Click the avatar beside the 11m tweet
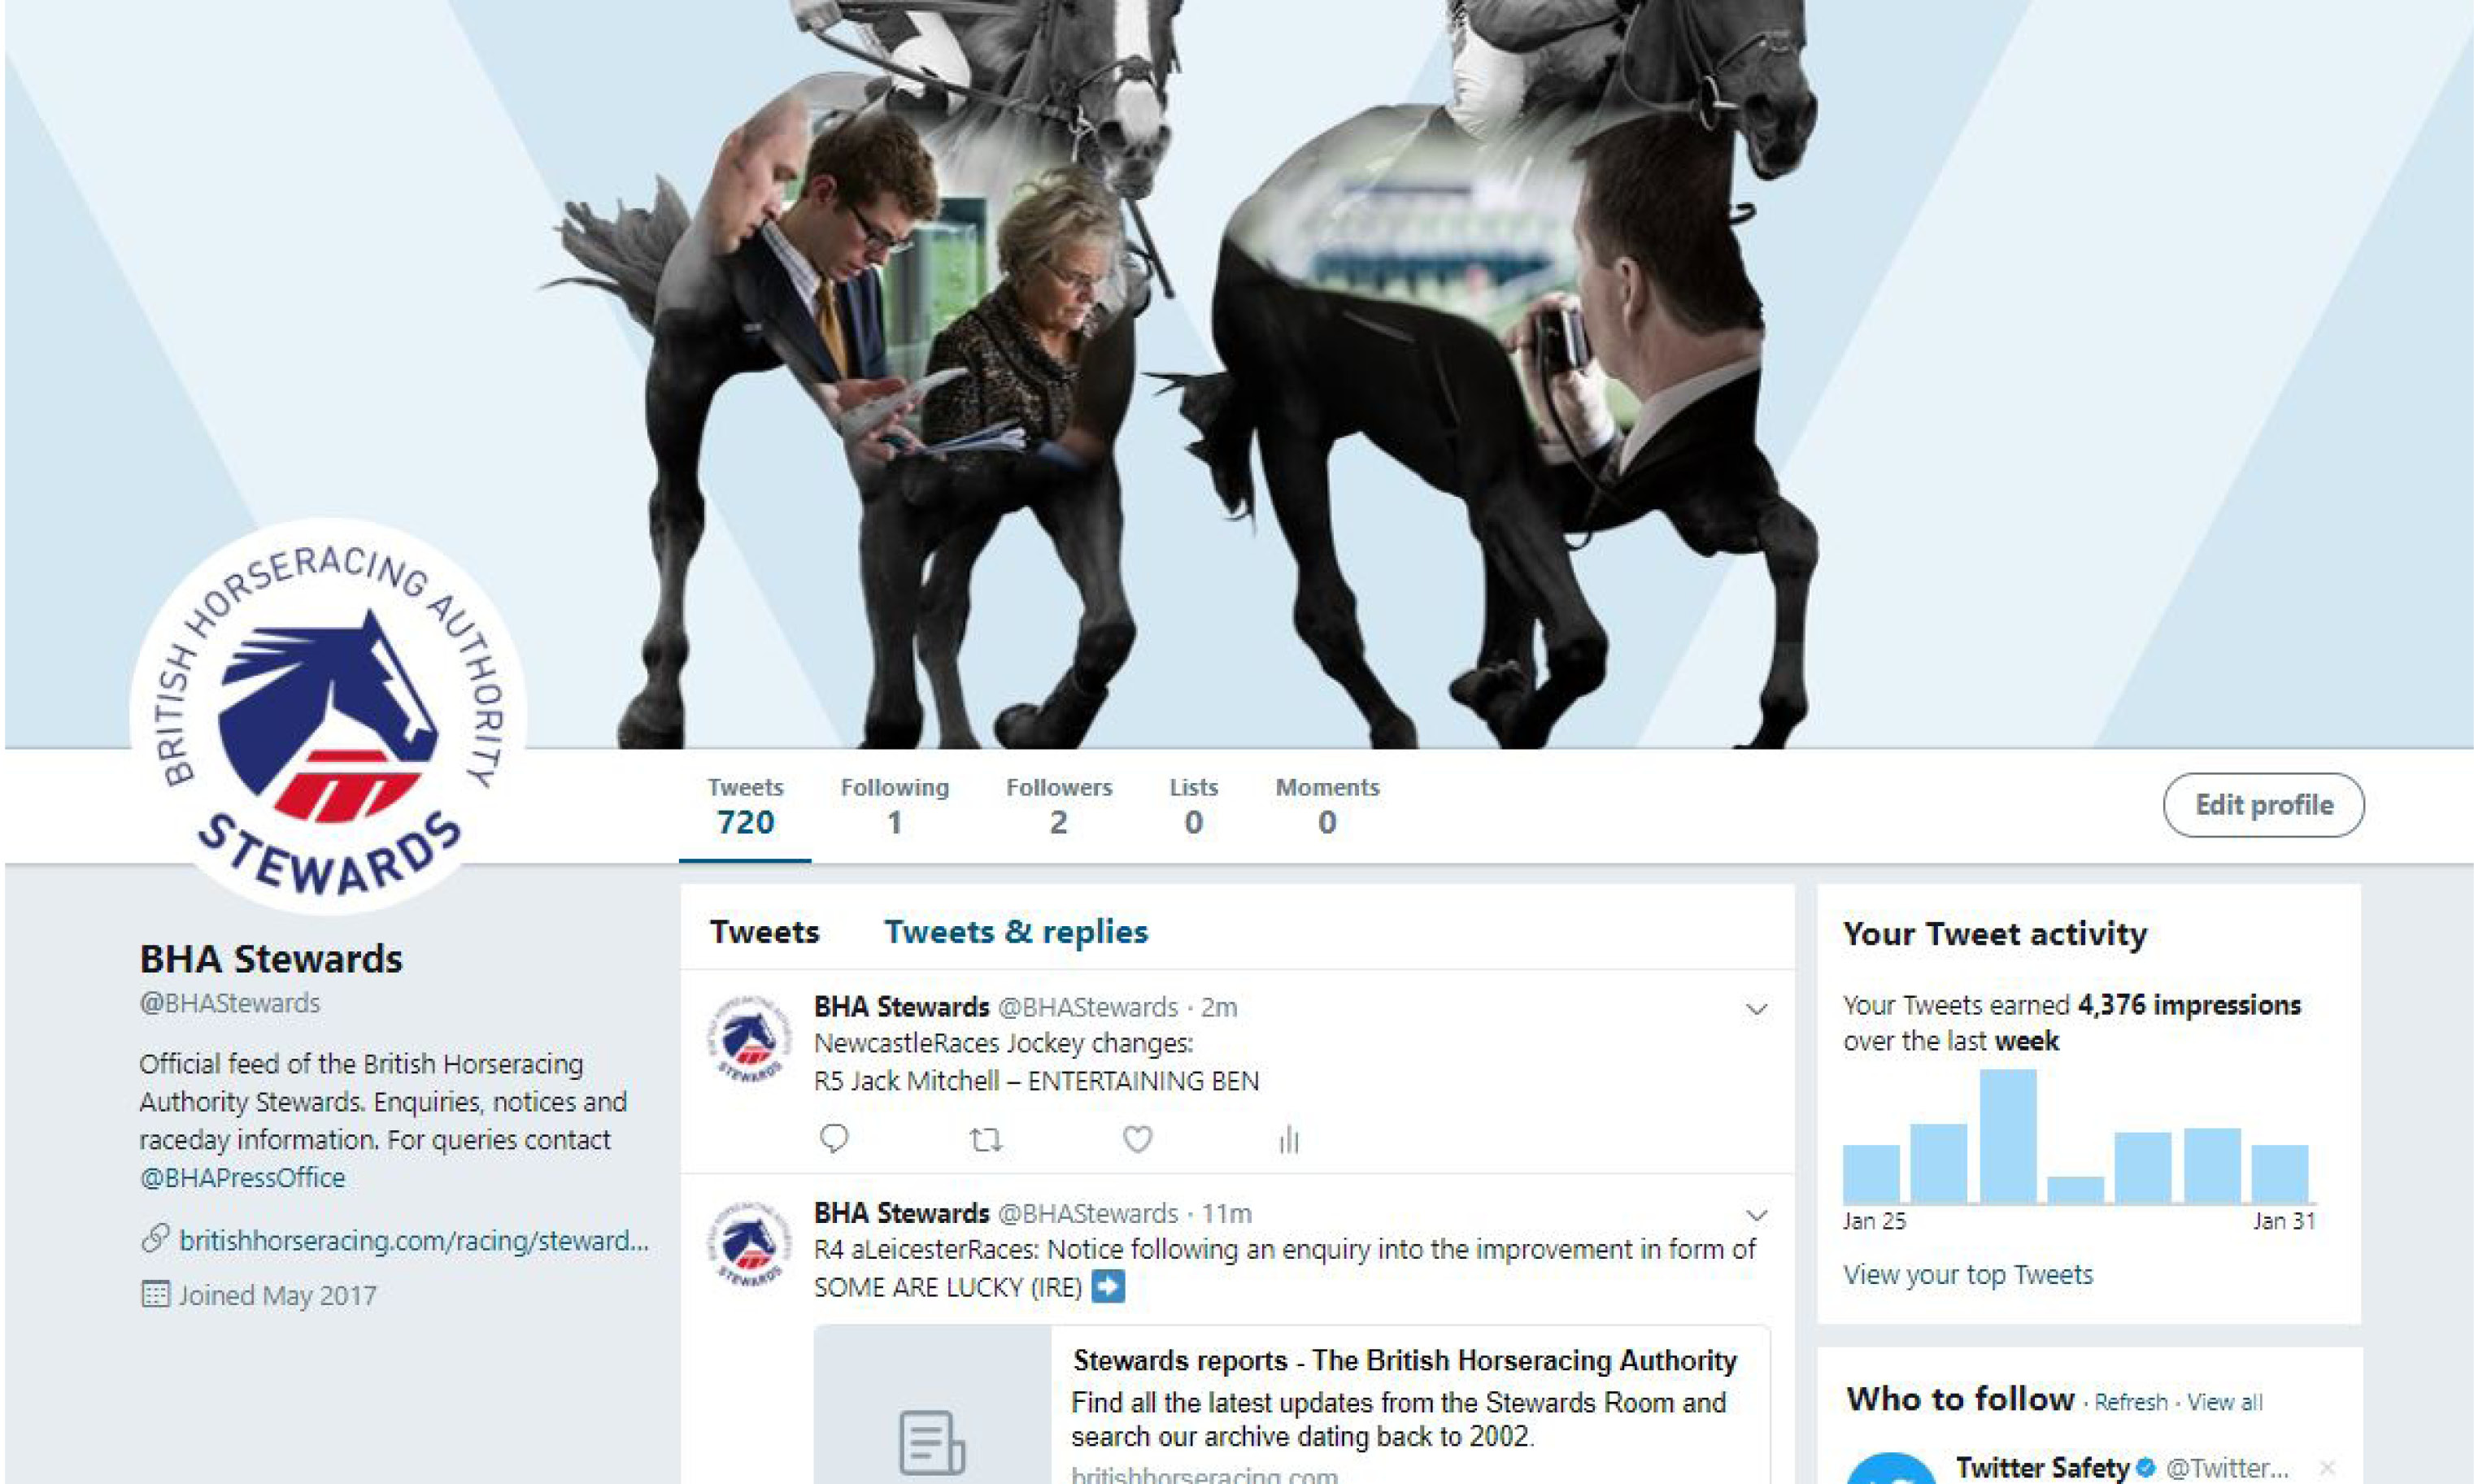2474x1484 pixels. pyautogui.click(x=748, y=1245)
